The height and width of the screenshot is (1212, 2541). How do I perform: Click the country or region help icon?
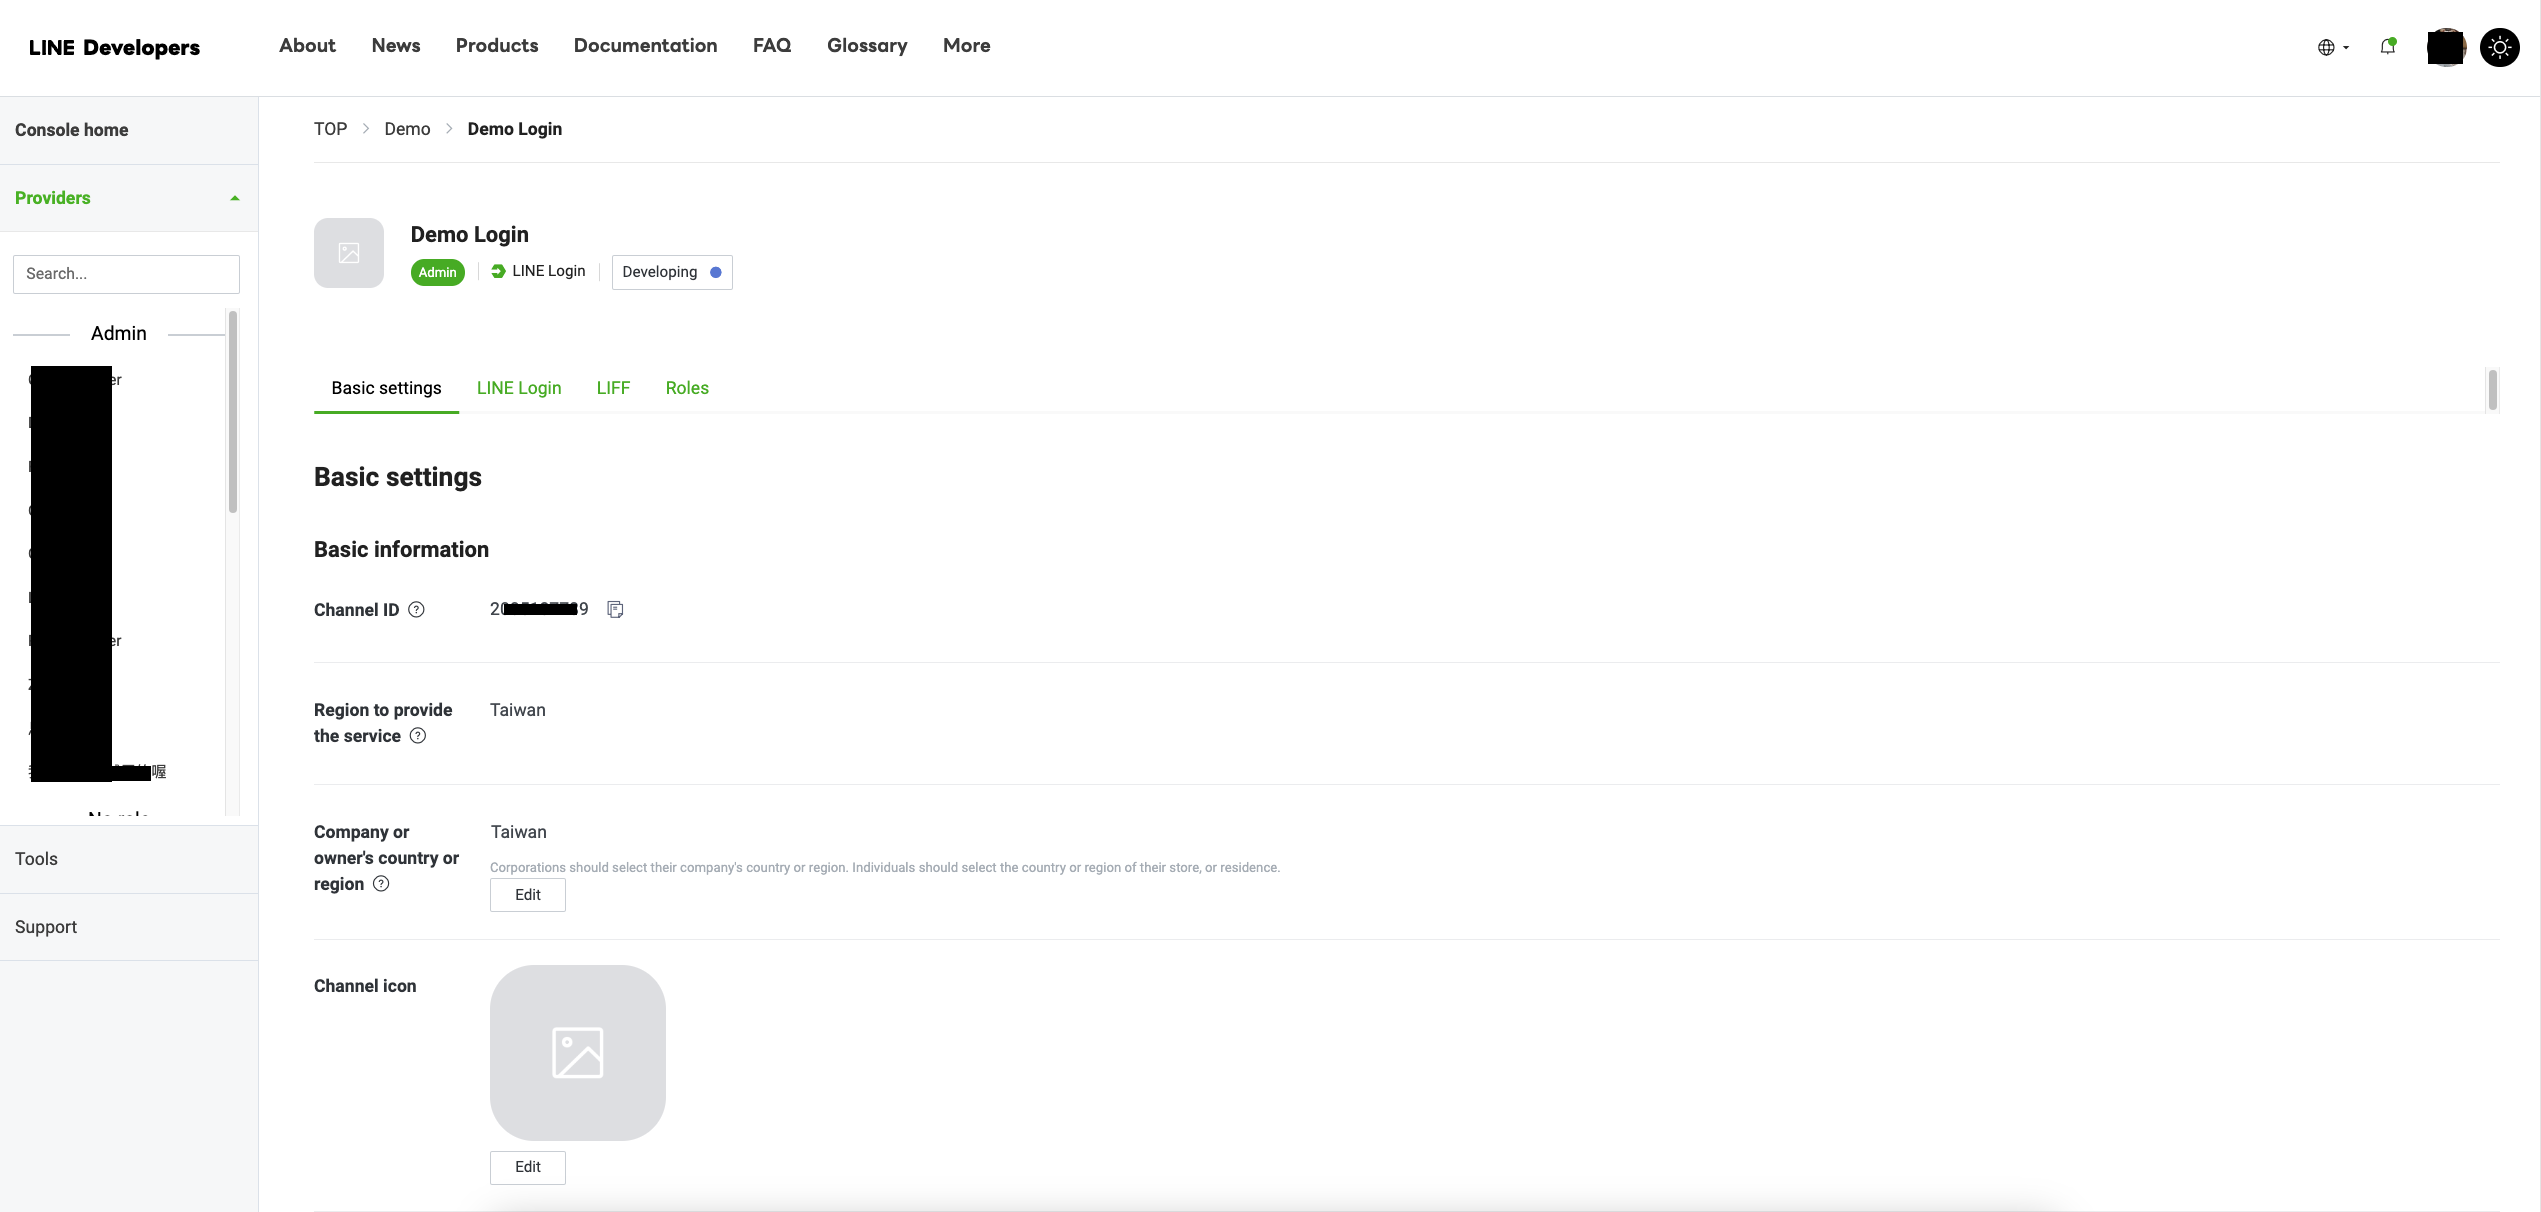pos(380,884)
